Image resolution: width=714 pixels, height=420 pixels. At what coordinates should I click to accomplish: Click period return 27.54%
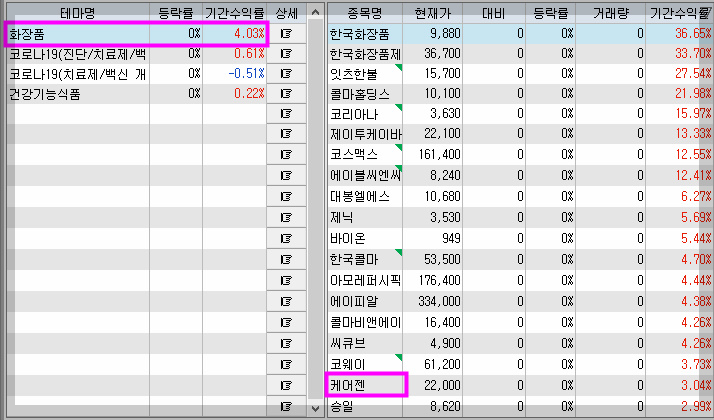pyautogui.click(x=693, y=74)
